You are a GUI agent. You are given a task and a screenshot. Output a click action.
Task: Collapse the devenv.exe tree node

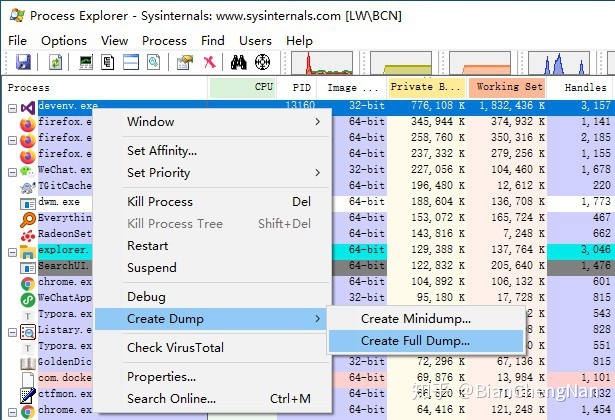[13, 108]
